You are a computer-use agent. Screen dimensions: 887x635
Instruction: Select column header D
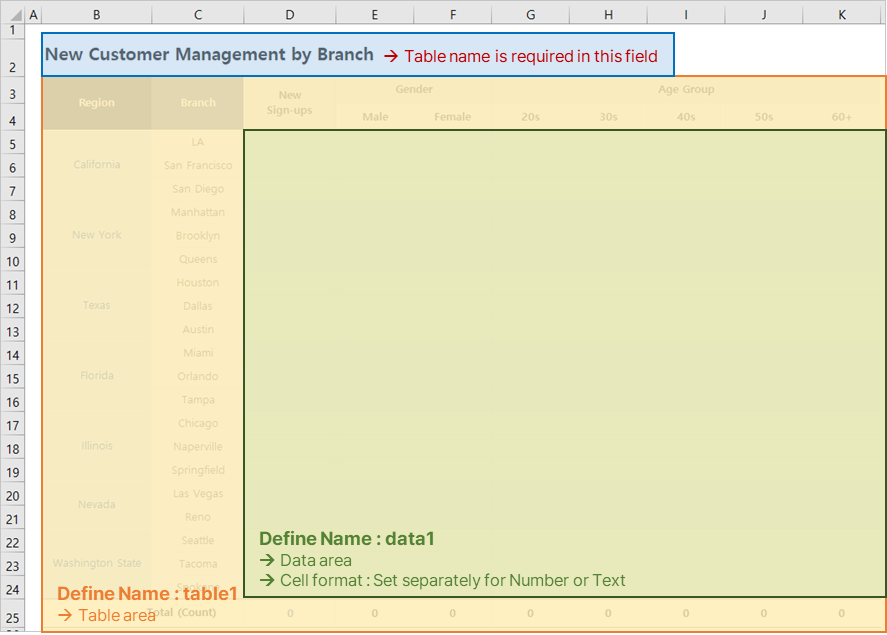pyautogui.click(x=289, y=14)
